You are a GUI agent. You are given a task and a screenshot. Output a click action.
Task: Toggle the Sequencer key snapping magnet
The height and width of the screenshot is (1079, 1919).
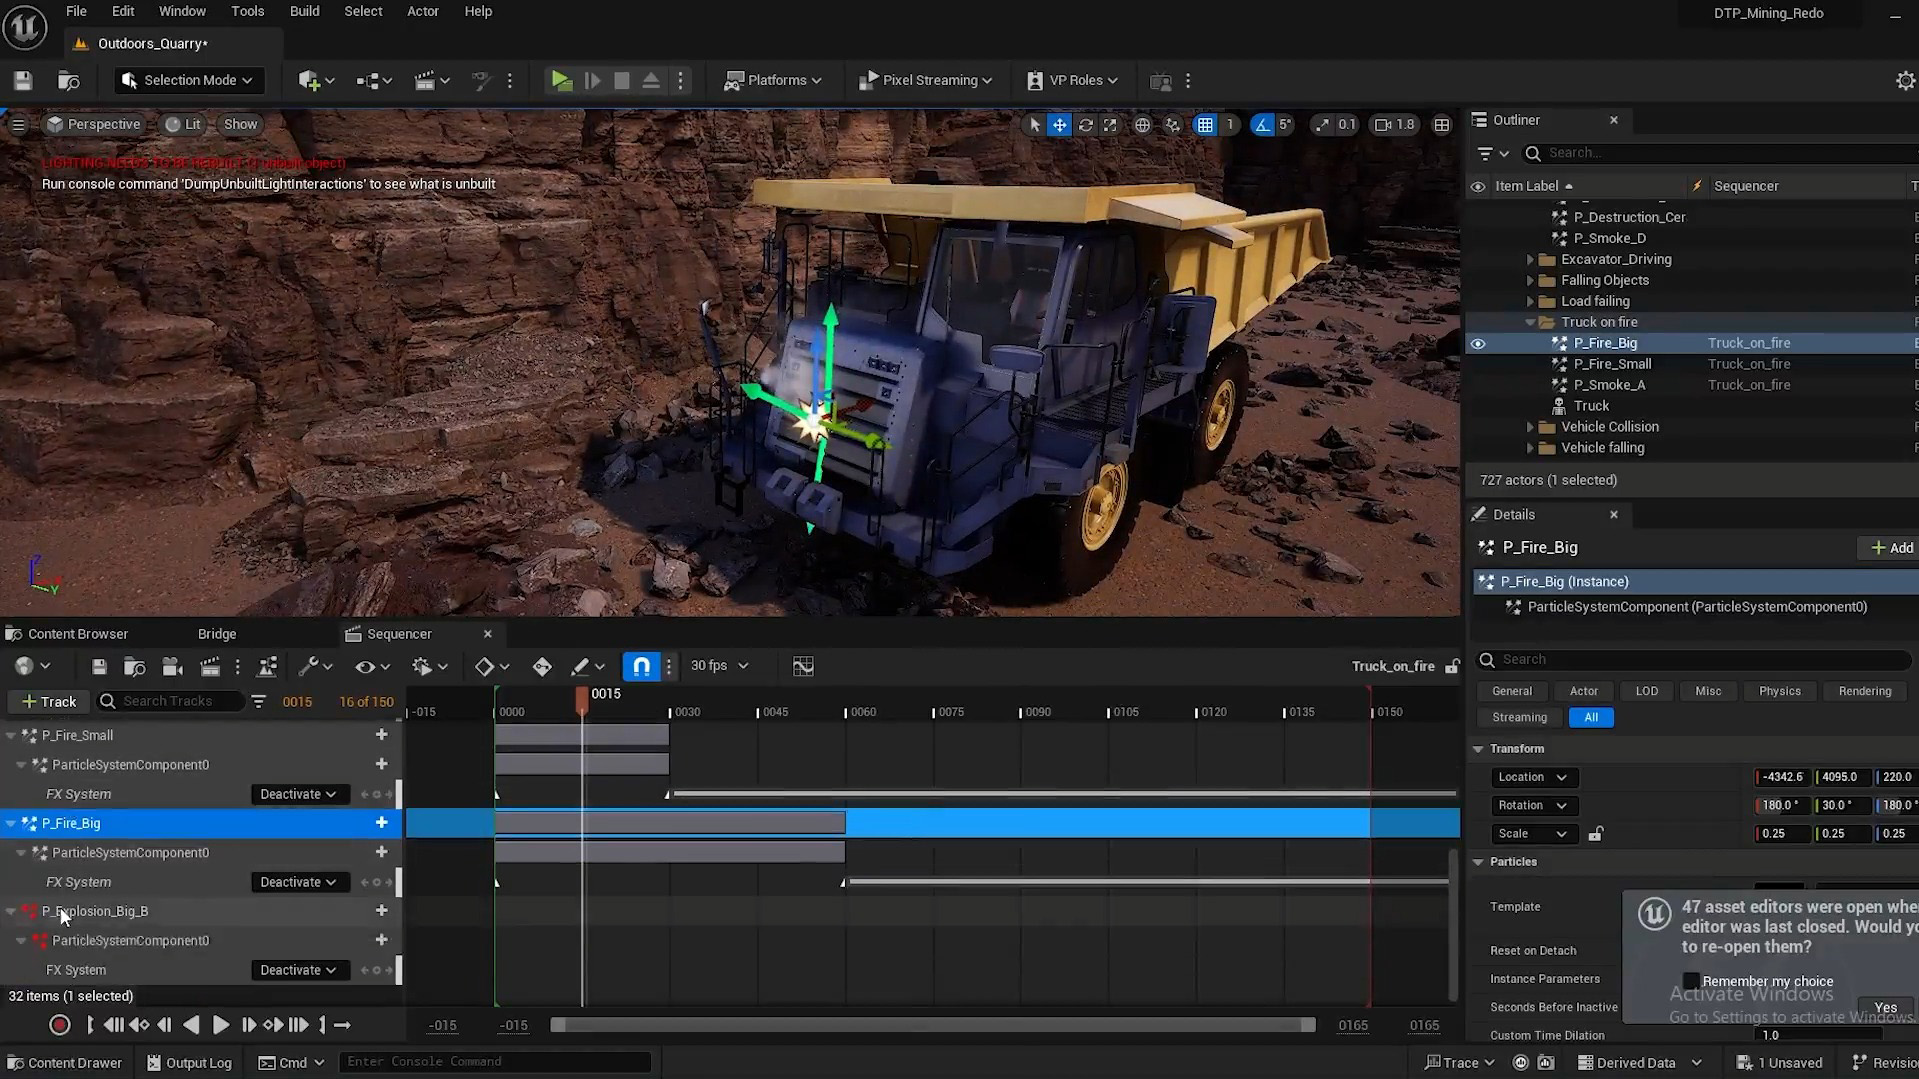pyautogui.click(x=641, y=666)
